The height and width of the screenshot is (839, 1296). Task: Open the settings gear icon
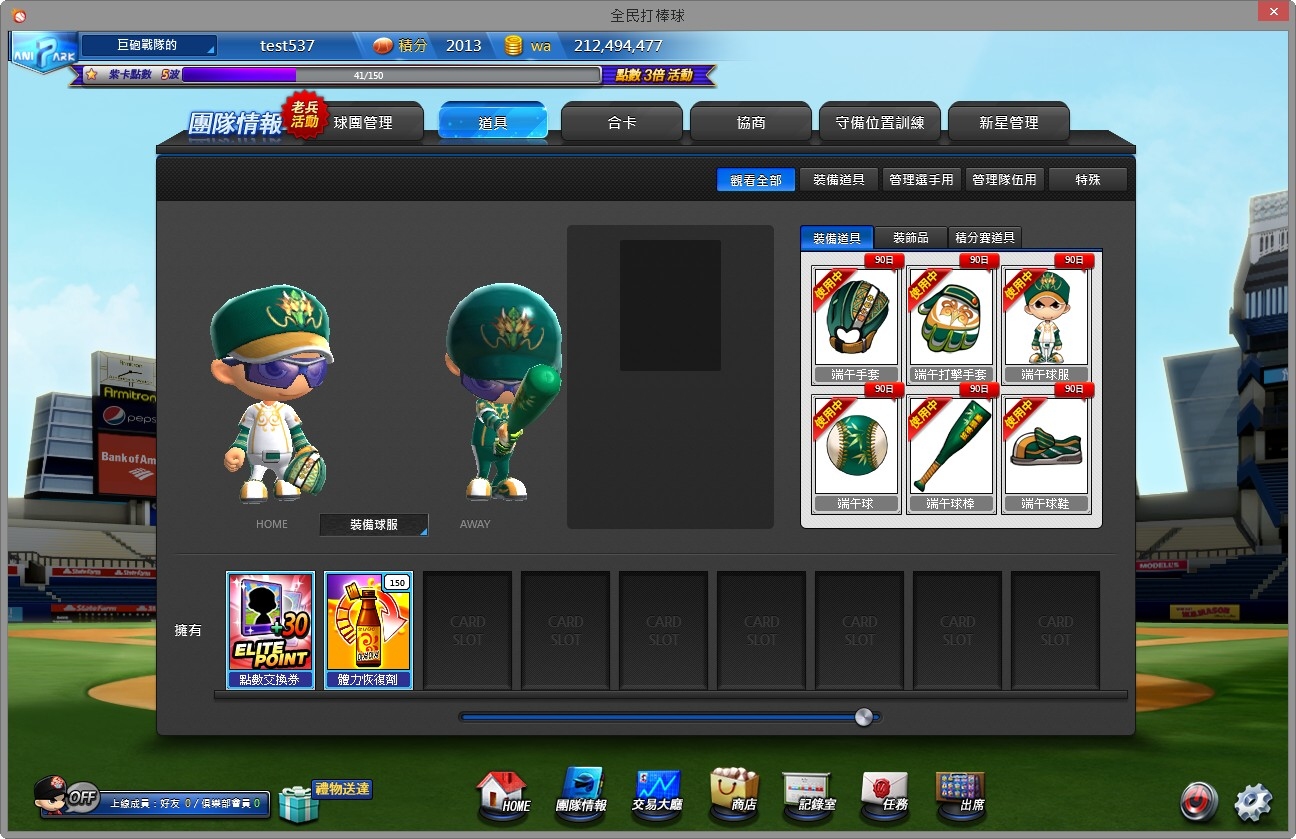click(1253, 802)
